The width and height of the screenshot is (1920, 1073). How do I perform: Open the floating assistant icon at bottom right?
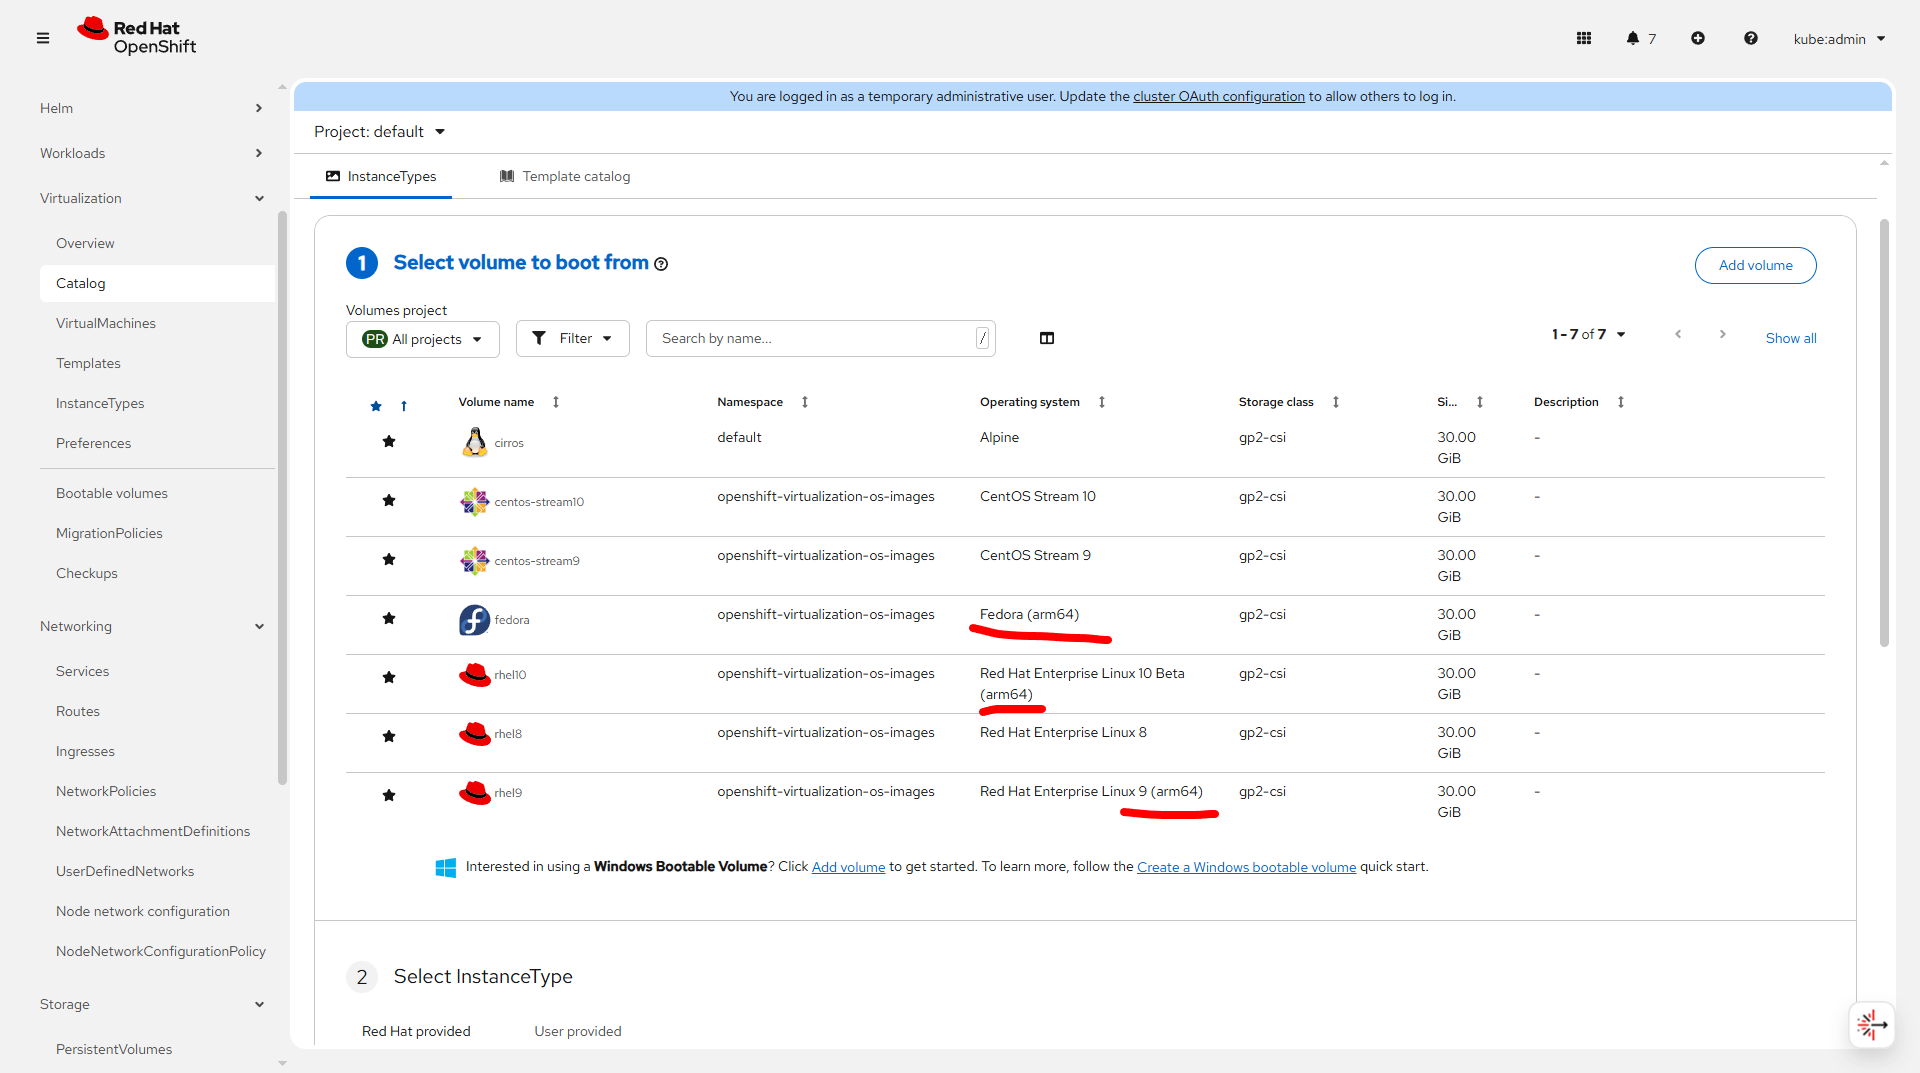[x=1871, y=1025]
